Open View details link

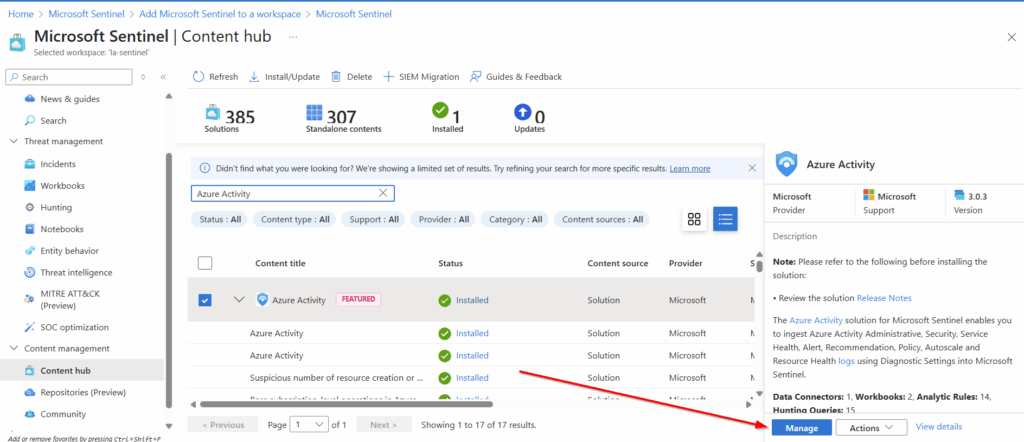pyautogui.click(x=938, y=427)
